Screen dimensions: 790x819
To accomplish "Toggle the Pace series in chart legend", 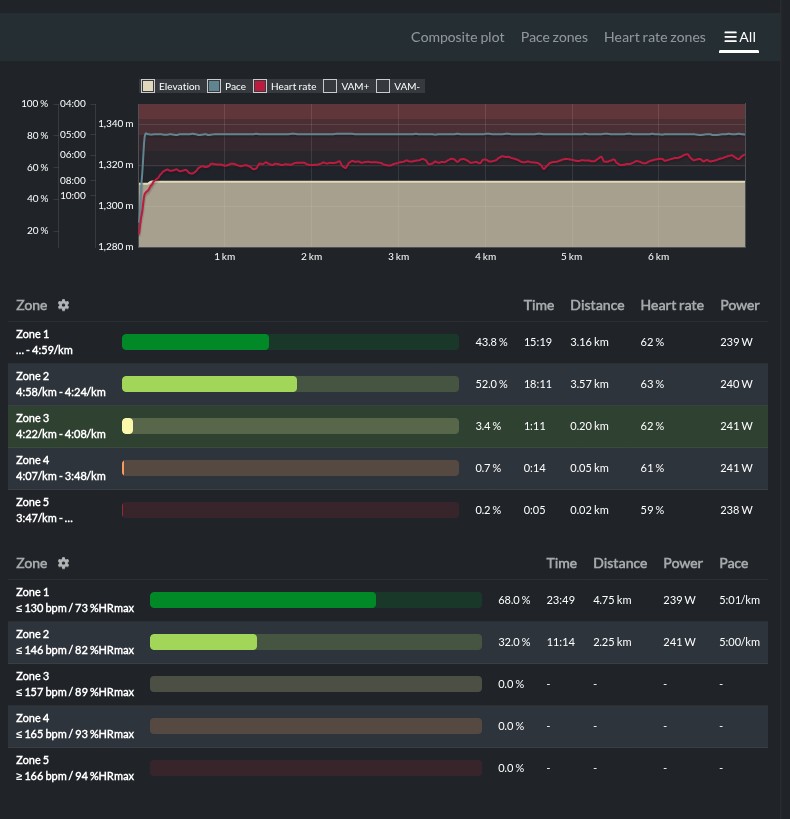I will (x=214, y=86).
